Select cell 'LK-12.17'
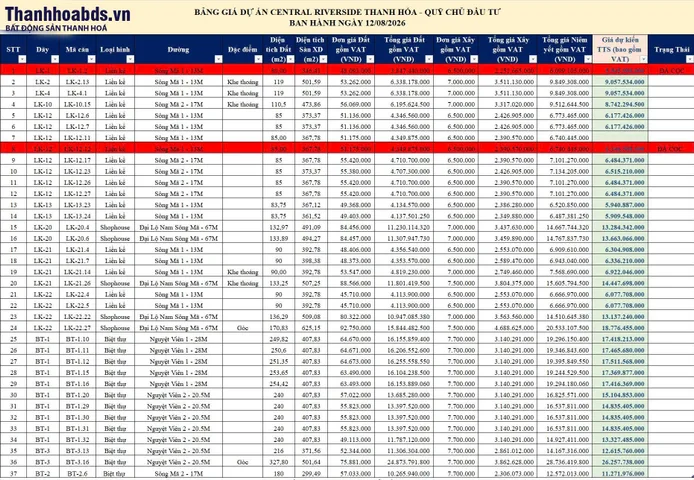Screen dimensions: 694x480 tap(77, 160)
